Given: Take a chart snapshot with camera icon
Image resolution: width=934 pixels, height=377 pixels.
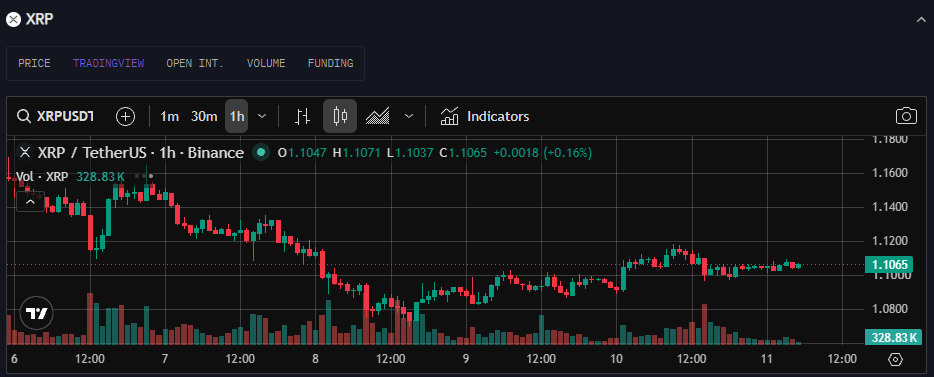Looking at the screenshot, I should [x=906, y=116].
